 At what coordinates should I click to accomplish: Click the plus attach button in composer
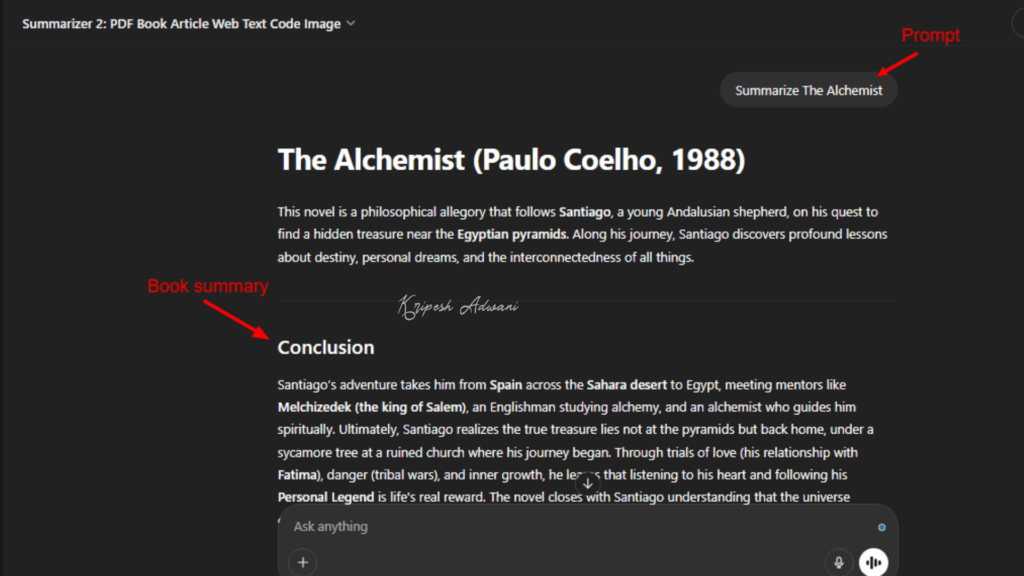pyautogui.click(x=303, y=562)
